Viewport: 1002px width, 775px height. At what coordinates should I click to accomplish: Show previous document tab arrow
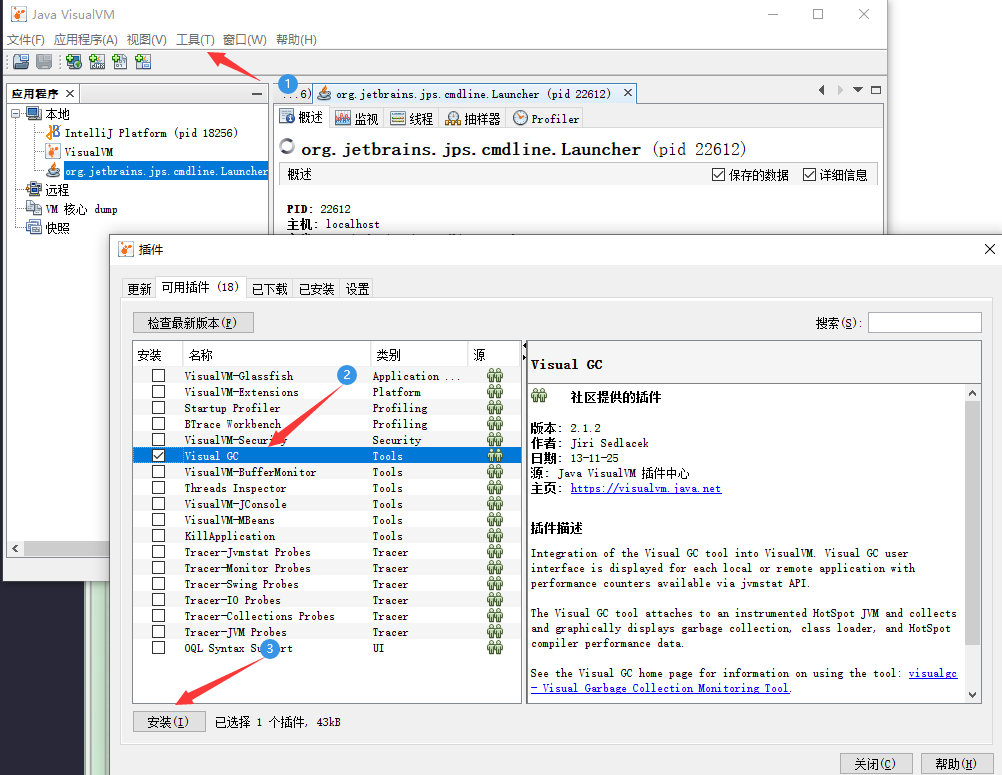[822, 90]
